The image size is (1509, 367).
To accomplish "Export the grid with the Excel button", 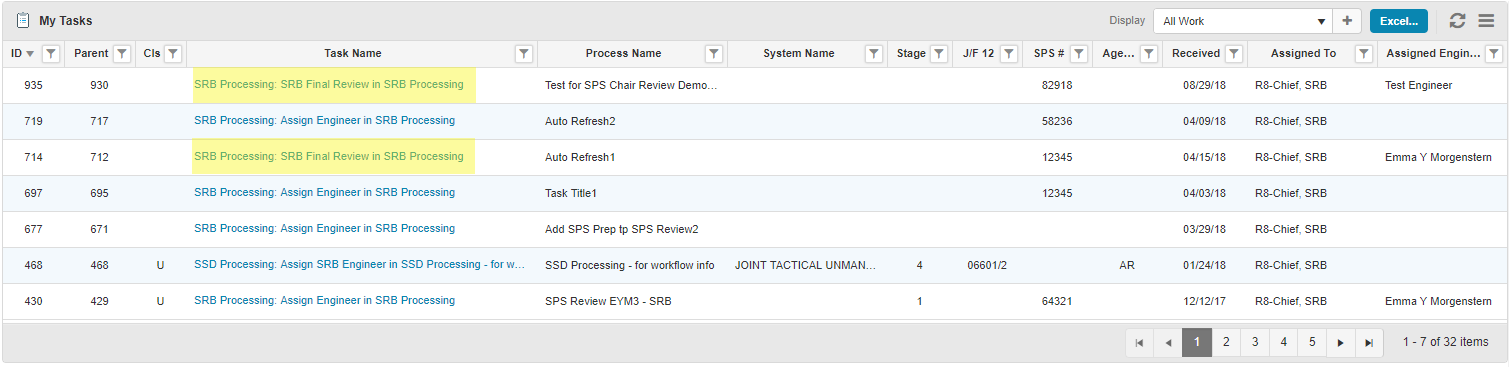I will coord(1399,21).
